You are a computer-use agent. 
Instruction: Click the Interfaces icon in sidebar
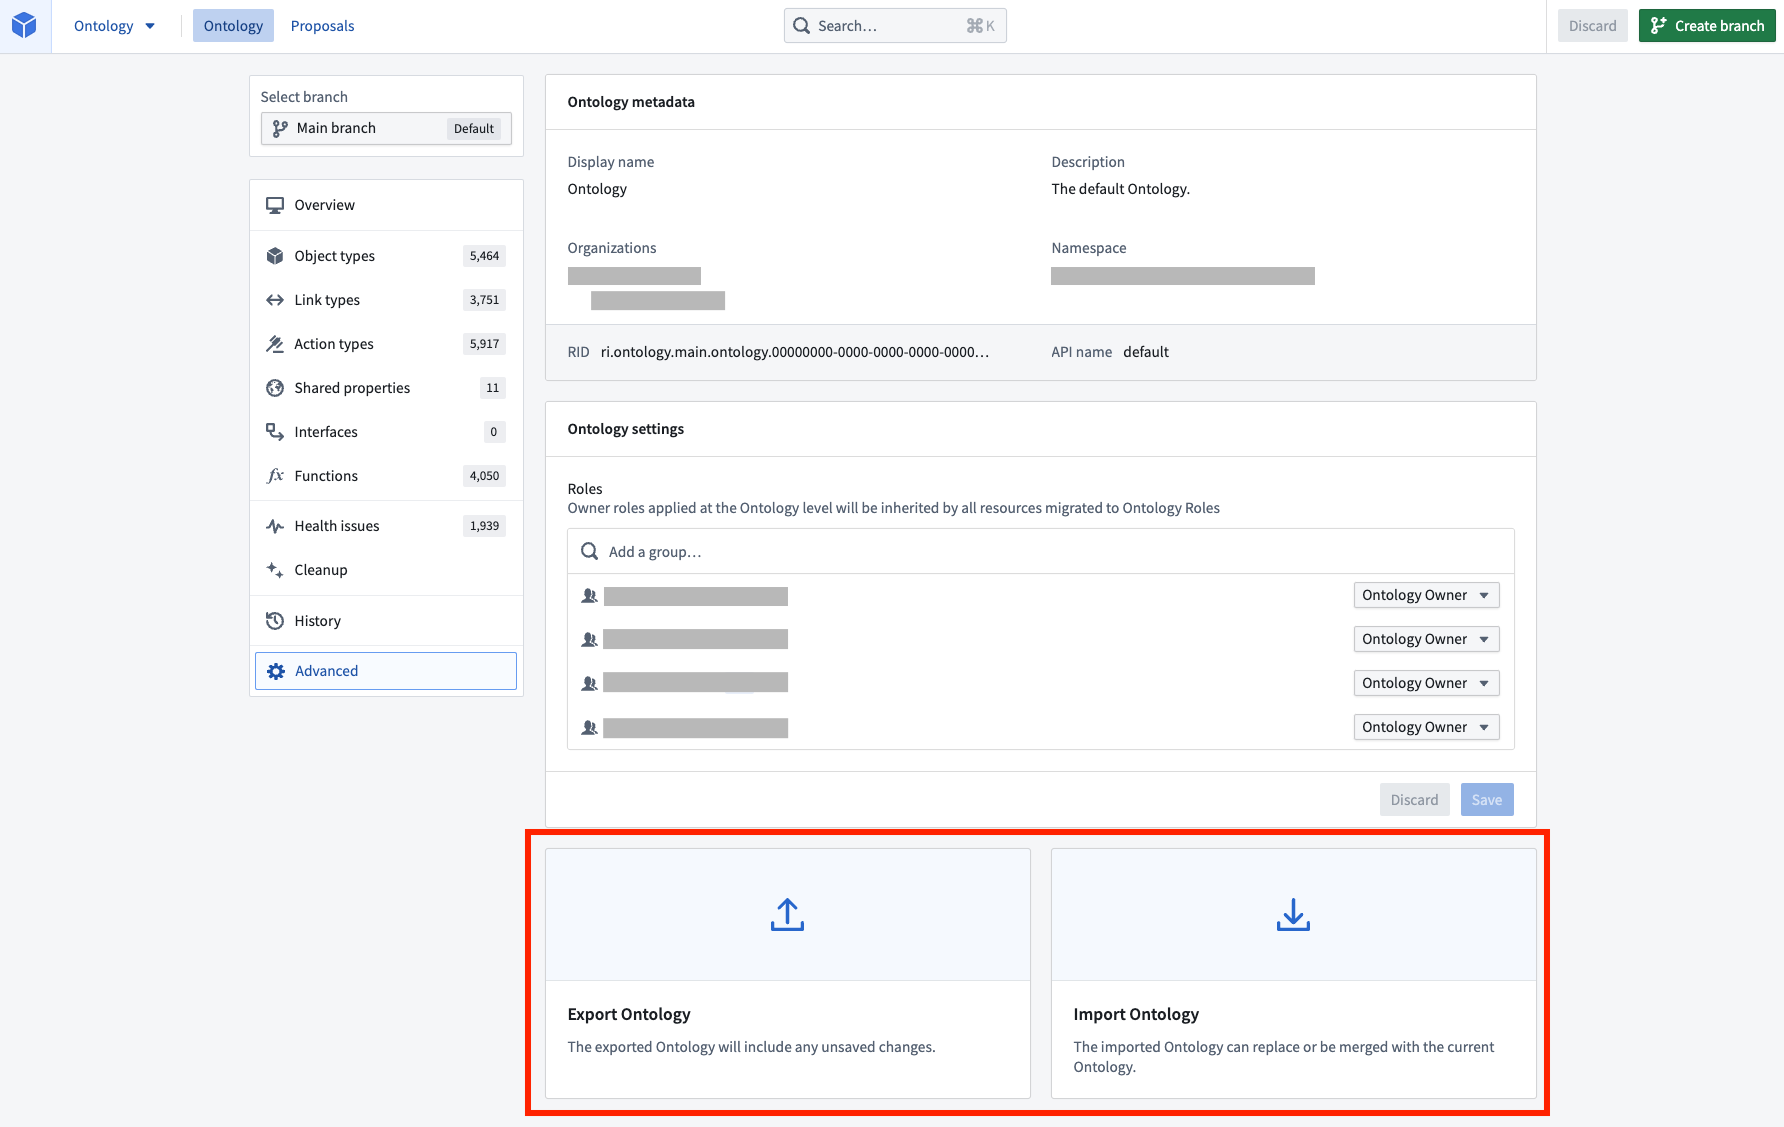tap(275, 432)
